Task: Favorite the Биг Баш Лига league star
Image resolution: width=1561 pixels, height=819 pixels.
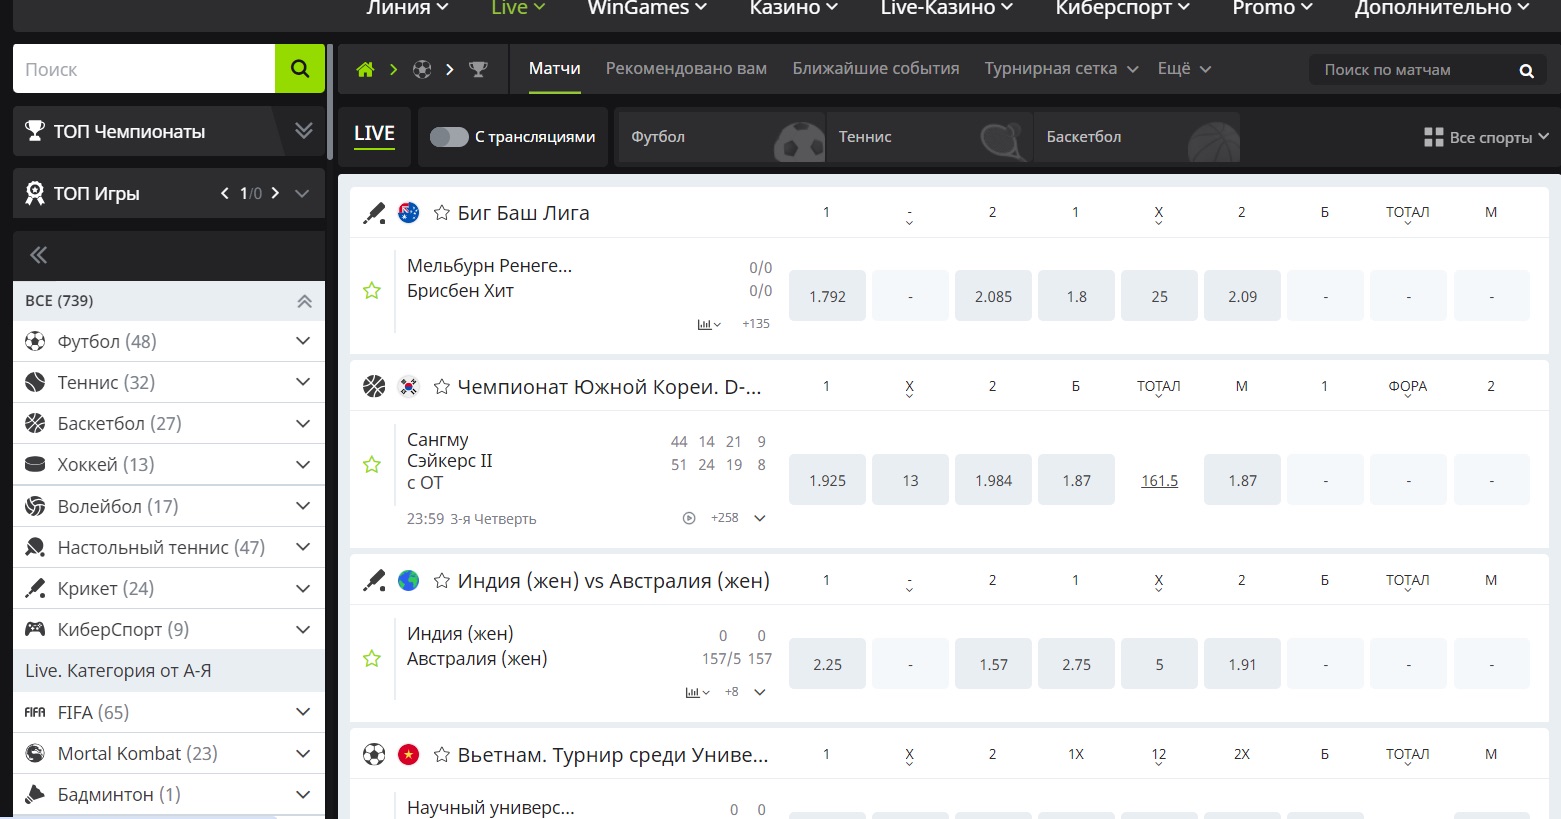Action: coord(441,213)
